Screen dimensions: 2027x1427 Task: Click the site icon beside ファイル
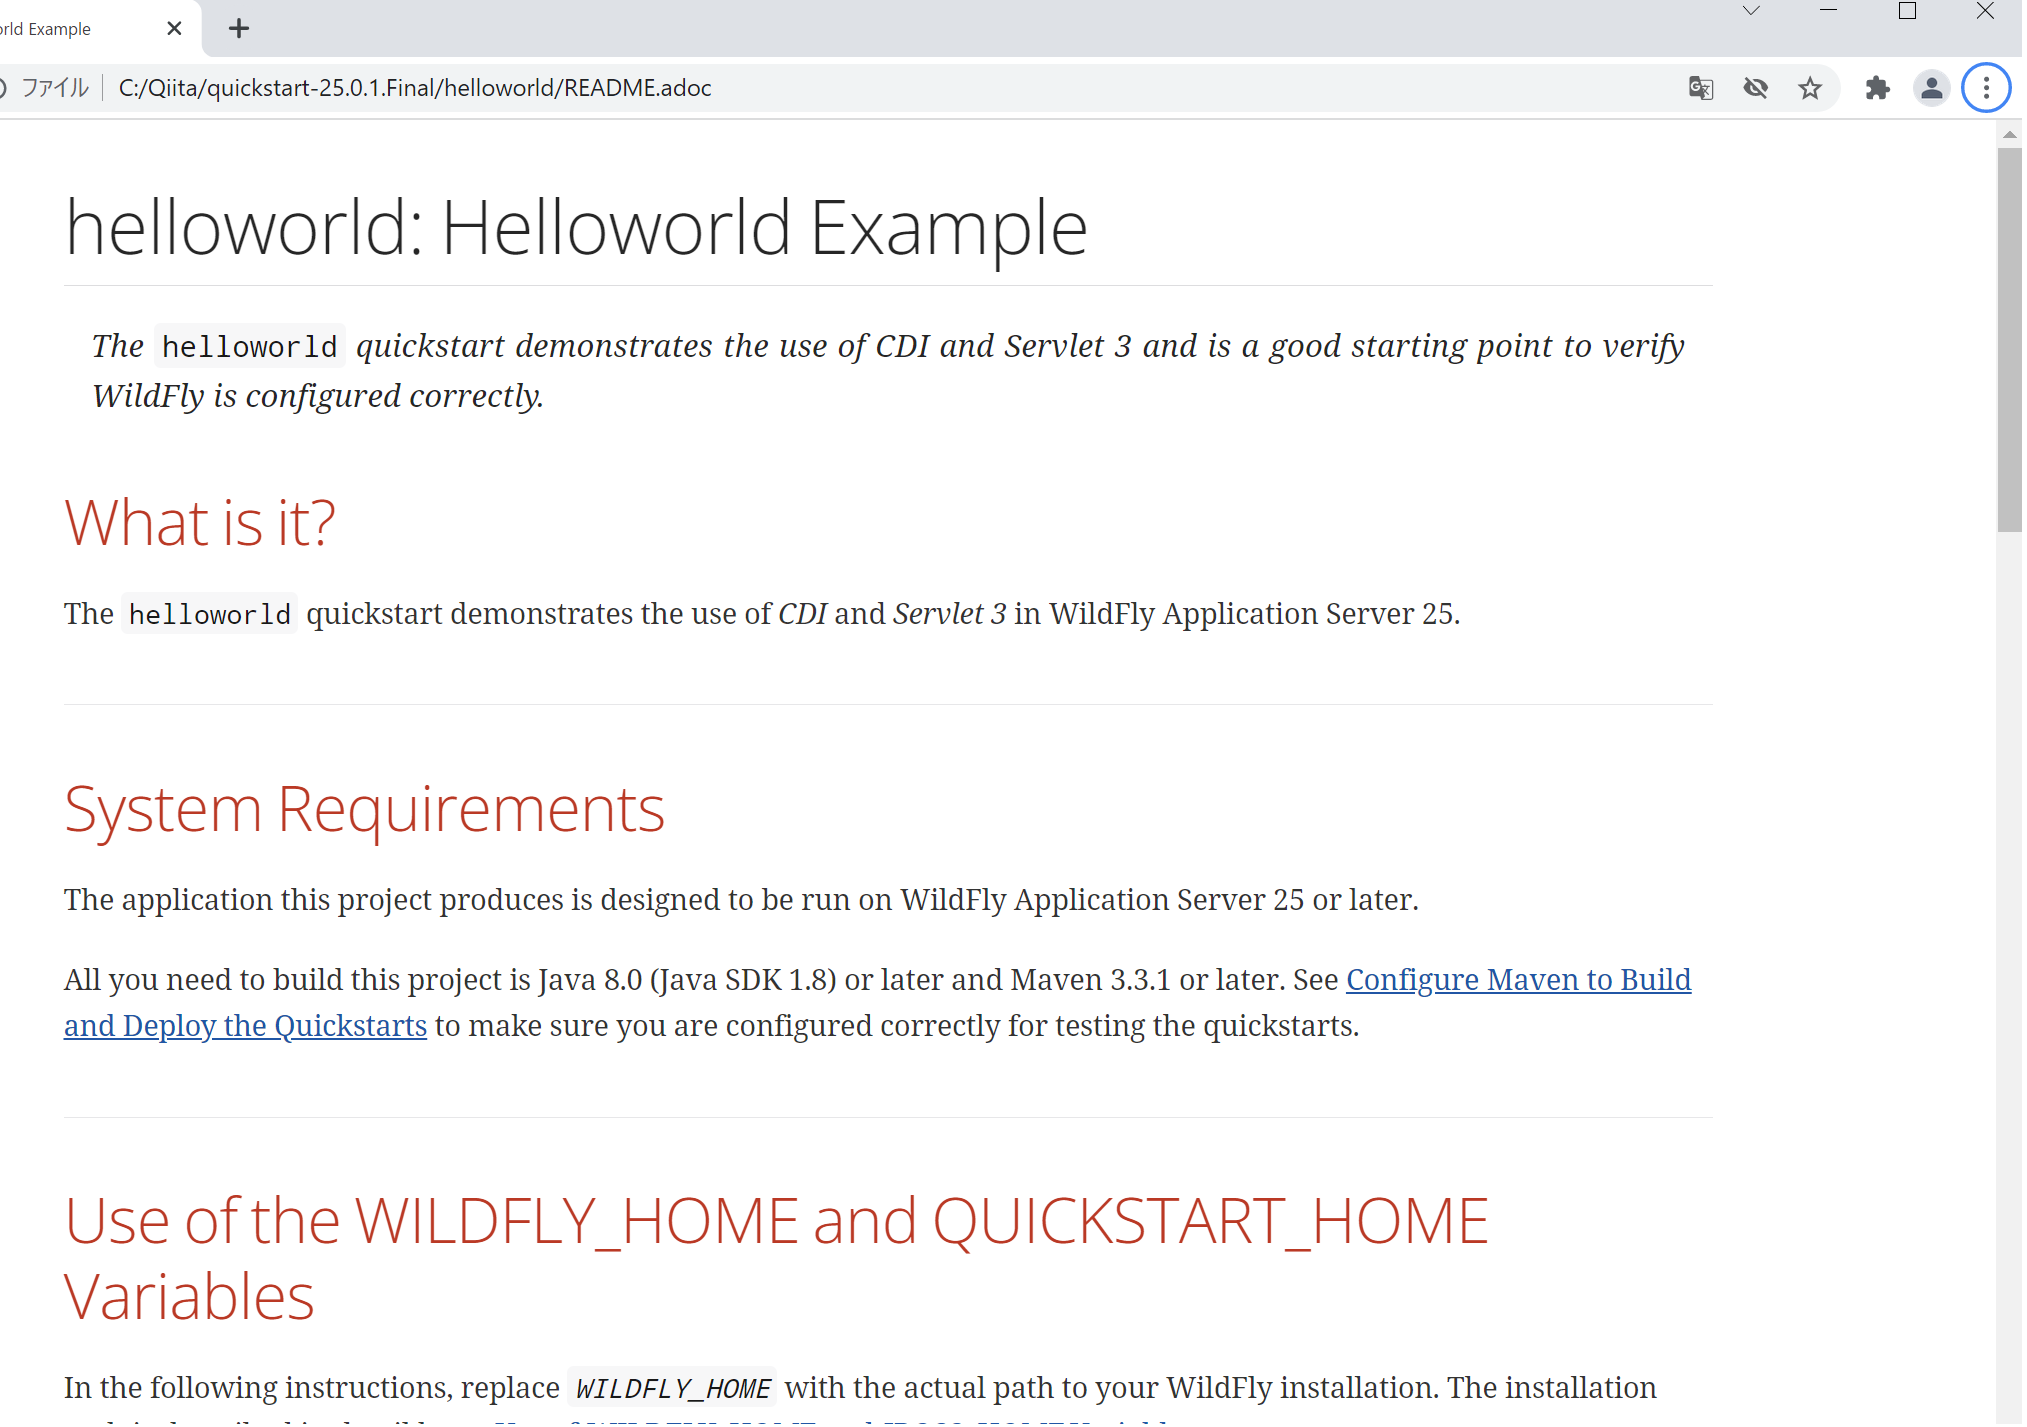(4, 88)
